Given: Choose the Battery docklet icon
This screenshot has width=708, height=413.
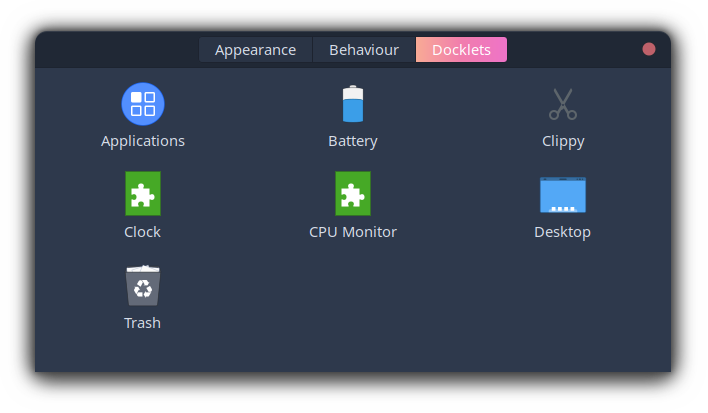Looking at the screenshot, I should [353, 104].
